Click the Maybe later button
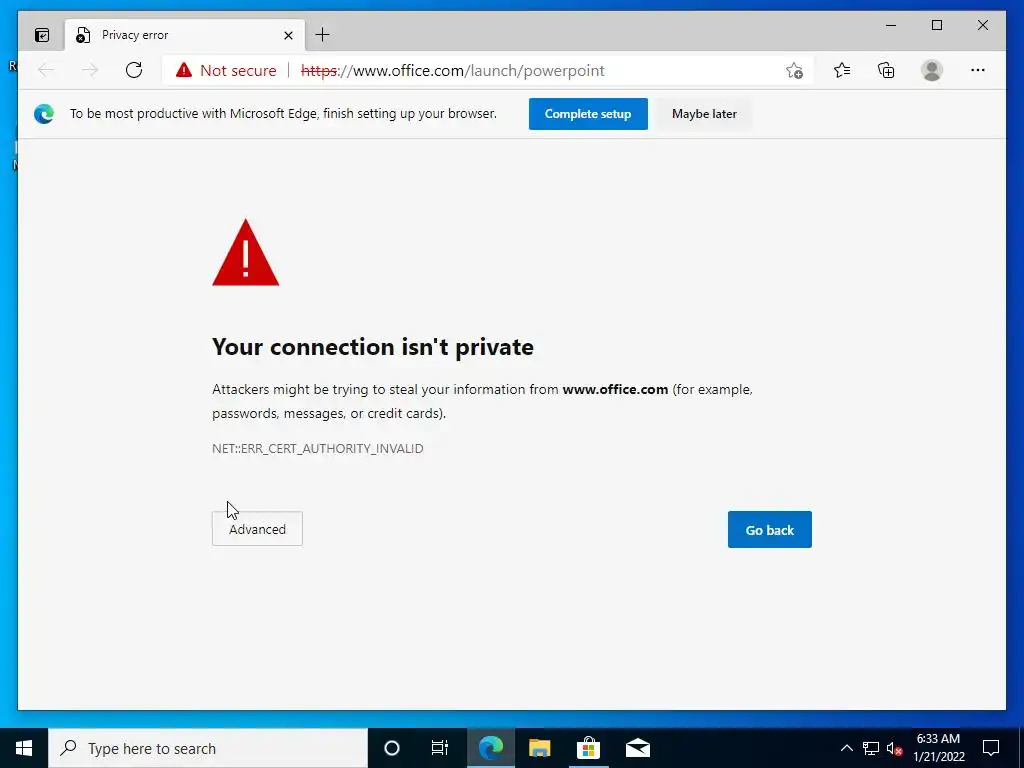This screenshot has height=768, width=1024. (704, 114)
